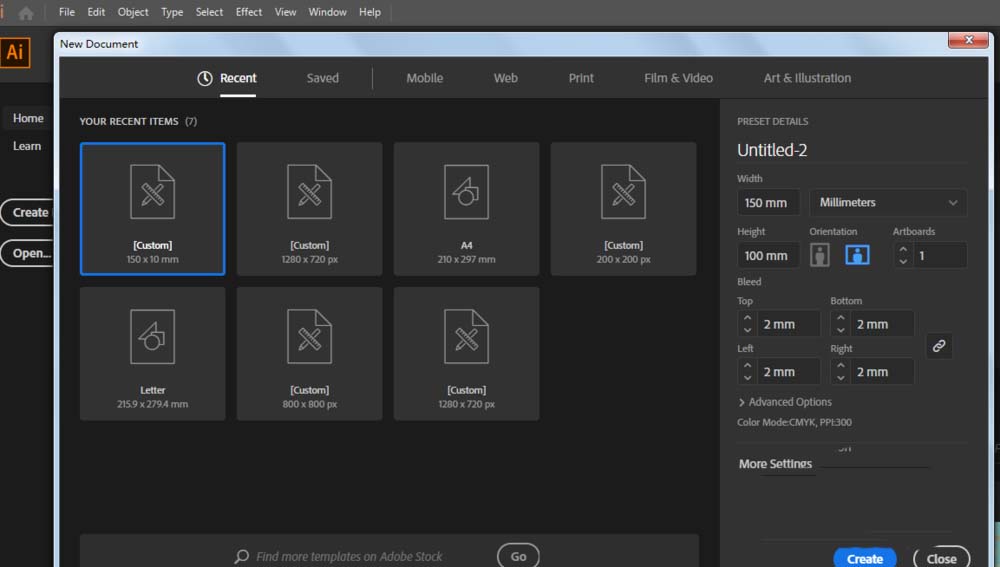Expand Advanced Options section

click(x=784, y=402)
